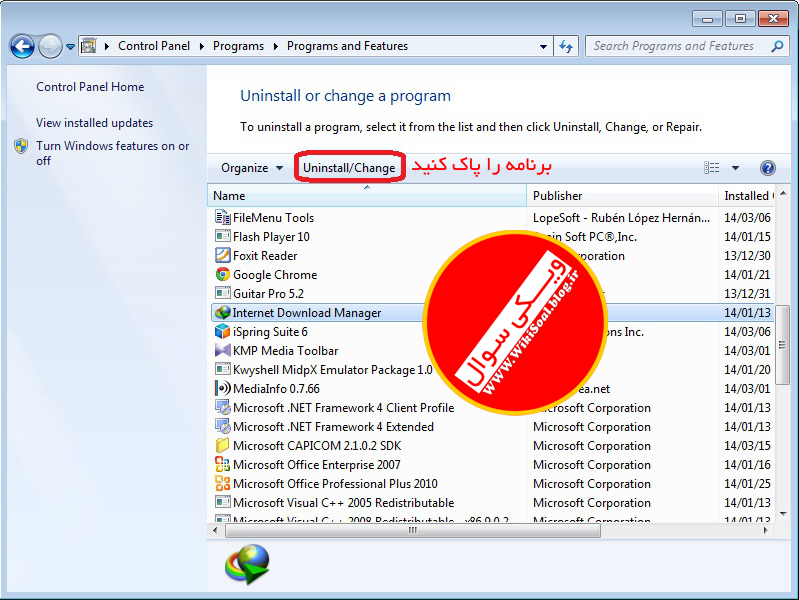The image size is (799, 600).
Task: Click the Internet Download Manager row icon
Action: point(222,312)
